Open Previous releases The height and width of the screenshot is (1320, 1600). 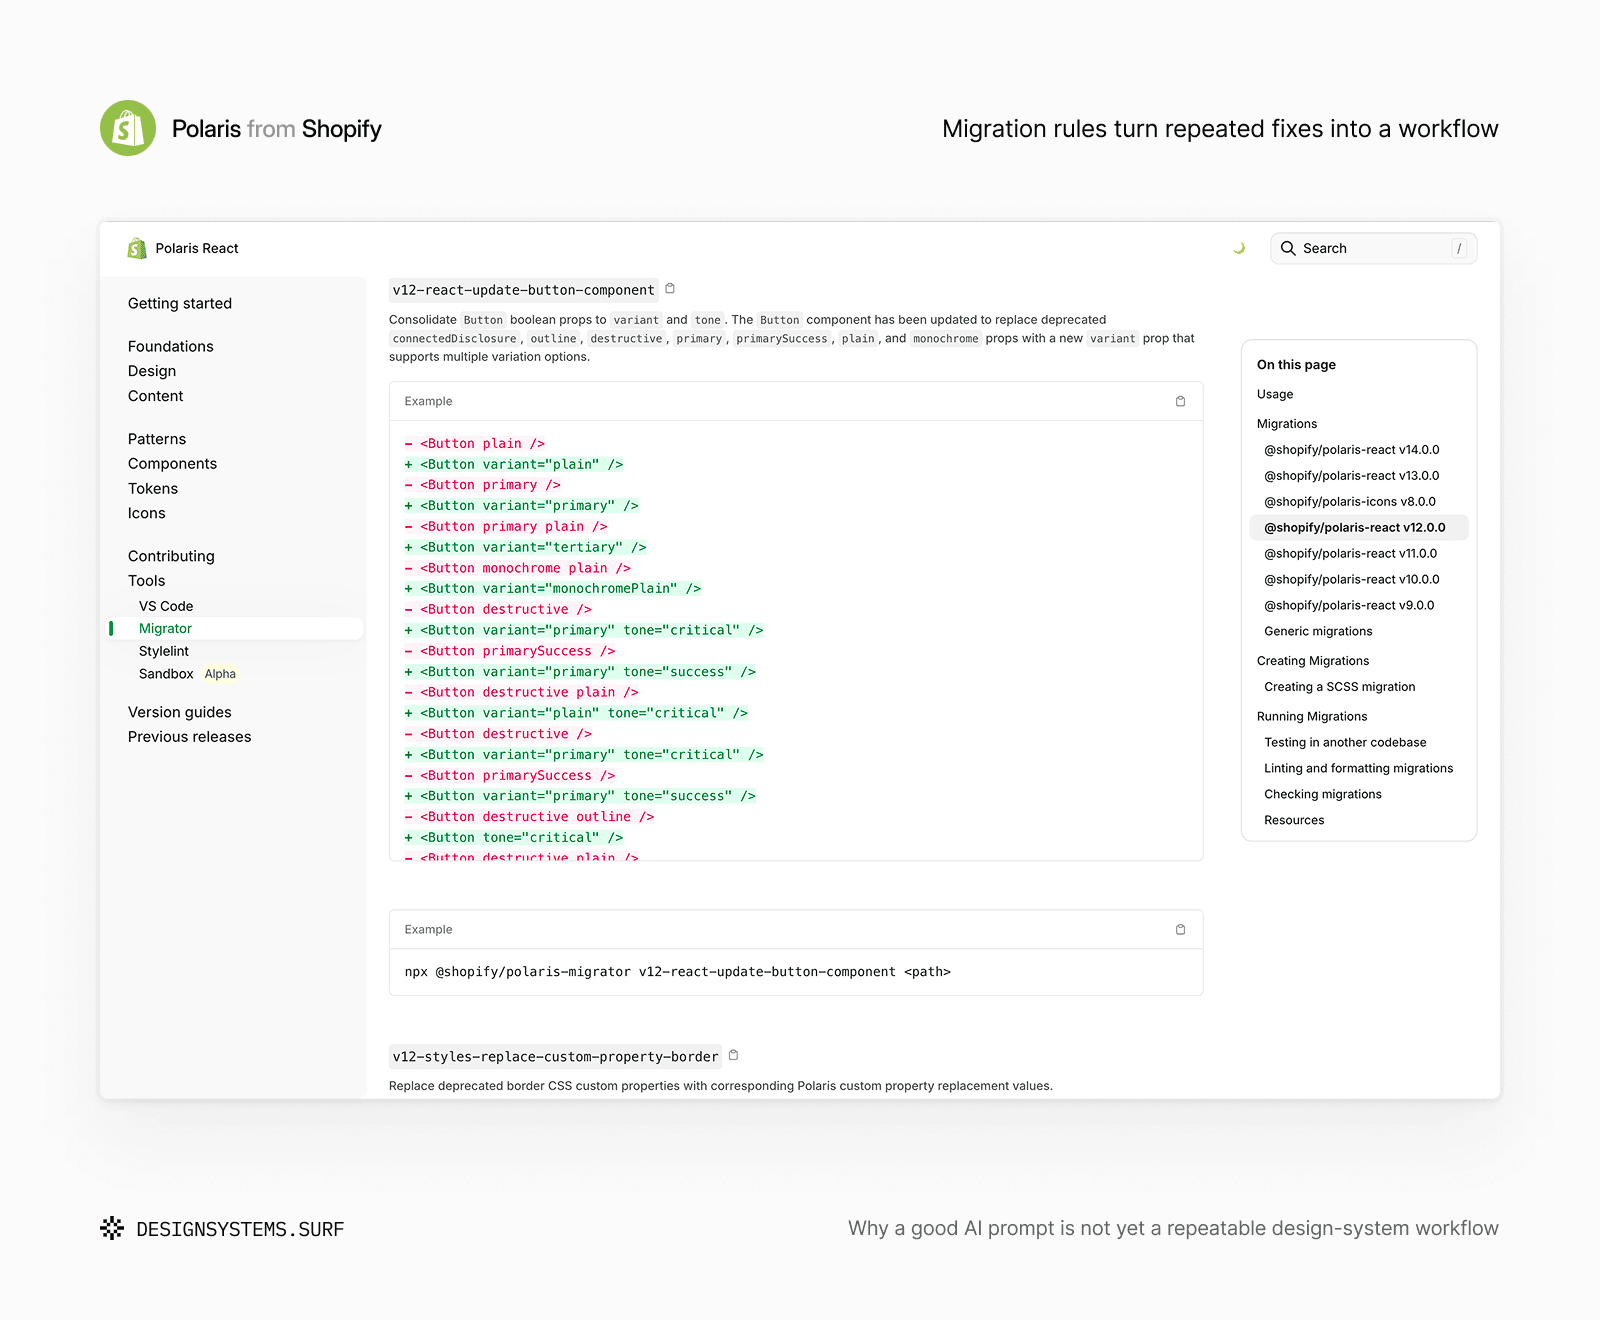pos(190,737)
